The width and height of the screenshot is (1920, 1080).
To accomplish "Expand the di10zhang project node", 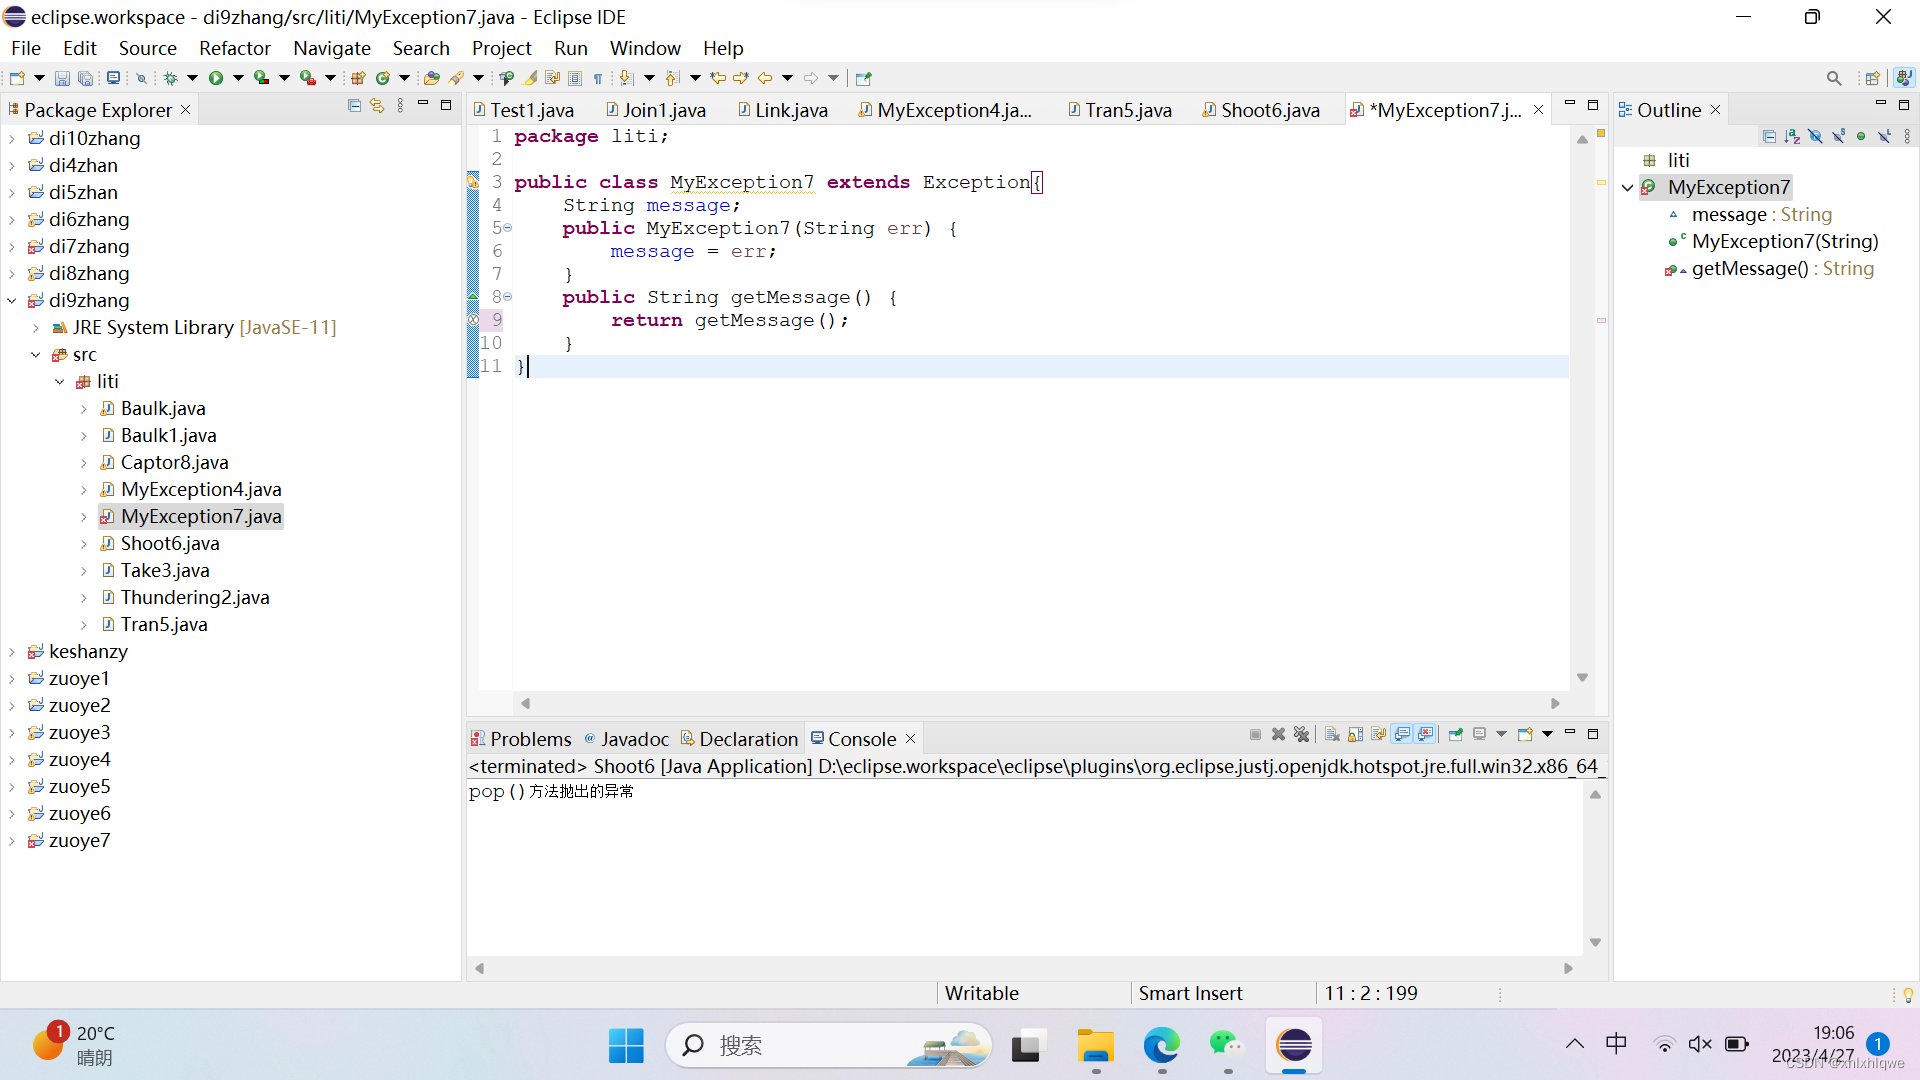I will [12, 139].
